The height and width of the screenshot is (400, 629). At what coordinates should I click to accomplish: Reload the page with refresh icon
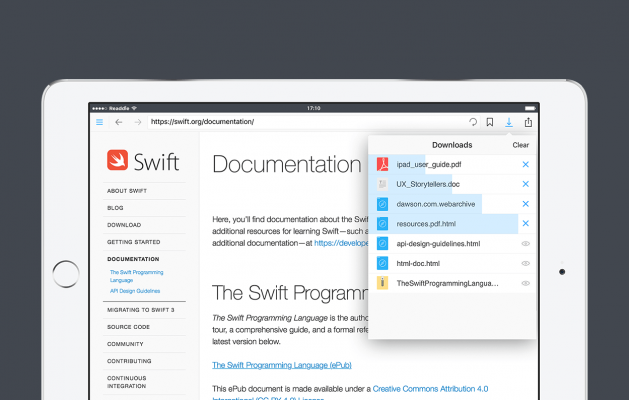[473, 122]
